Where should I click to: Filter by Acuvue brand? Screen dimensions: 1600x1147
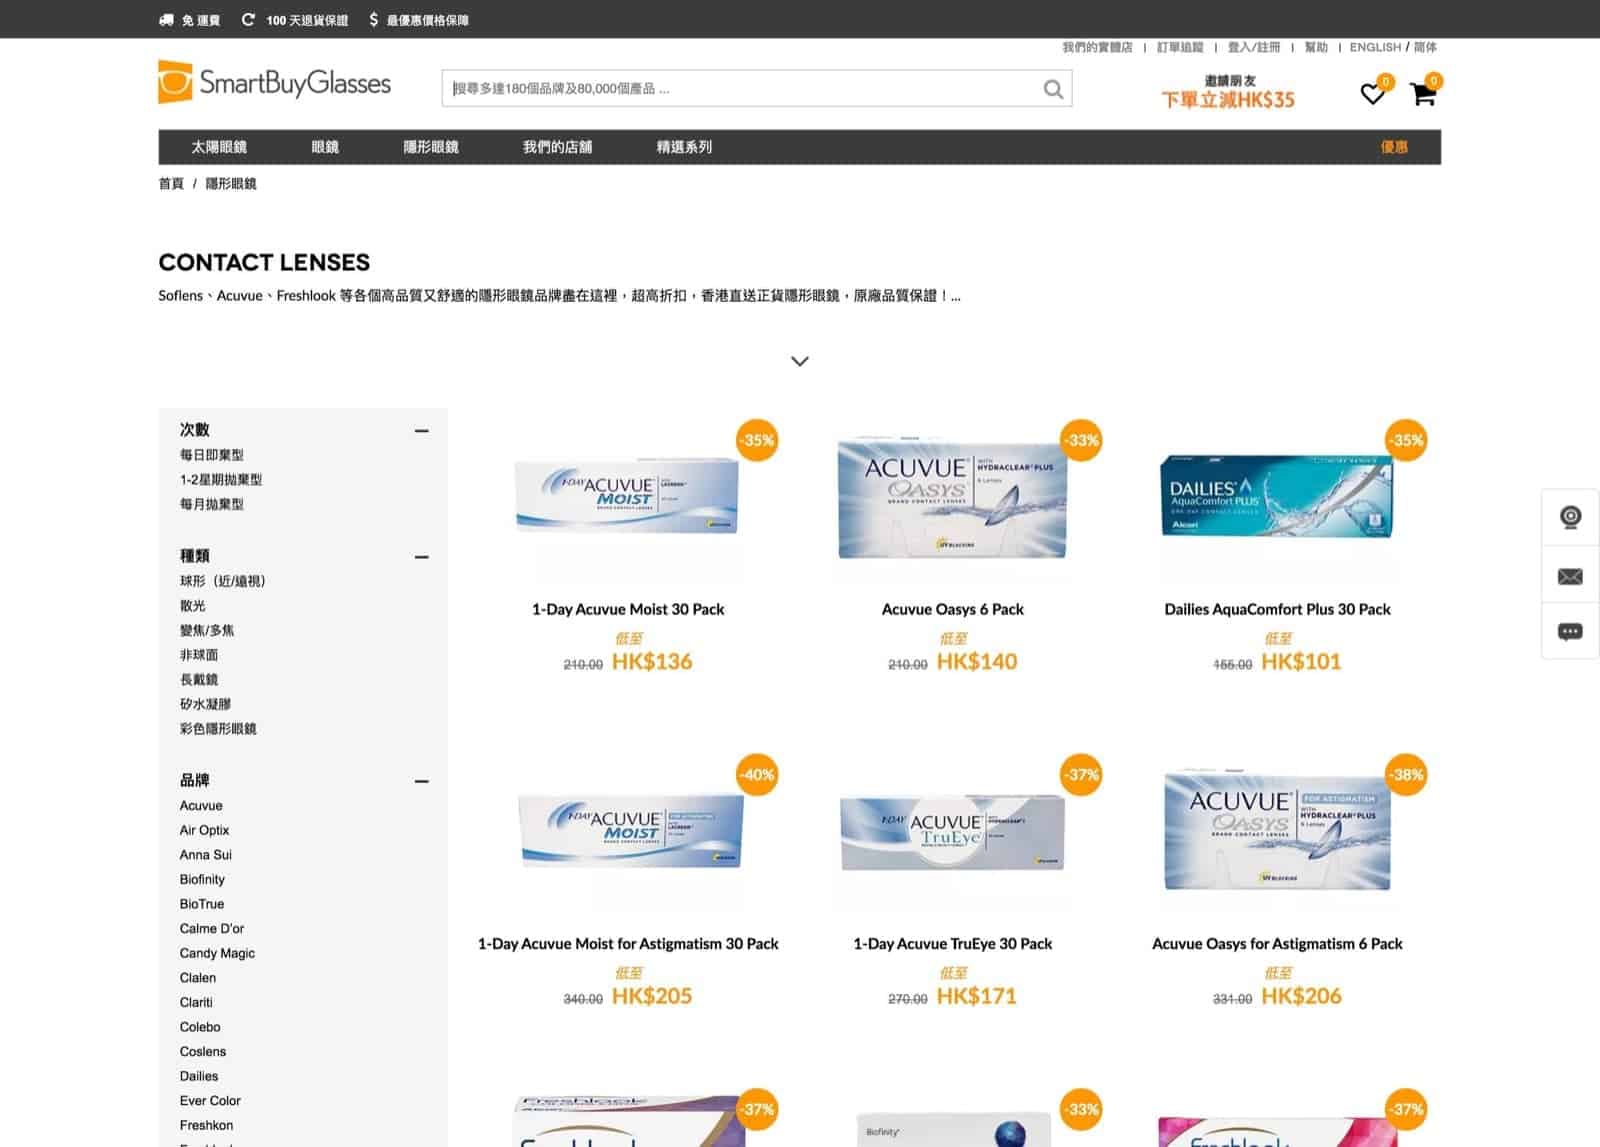click(x=201, y=805)
